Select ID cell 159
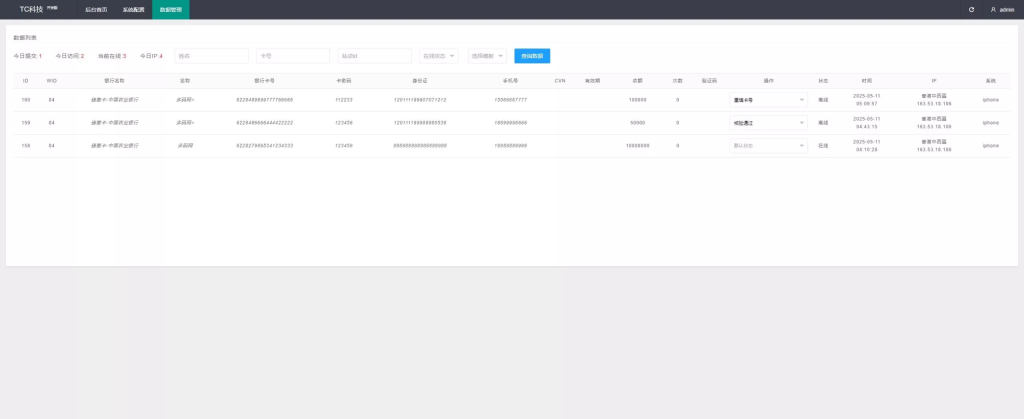The width and height of the screenshot is (1024, 419). pyautogui.click(x=25, y=123)
